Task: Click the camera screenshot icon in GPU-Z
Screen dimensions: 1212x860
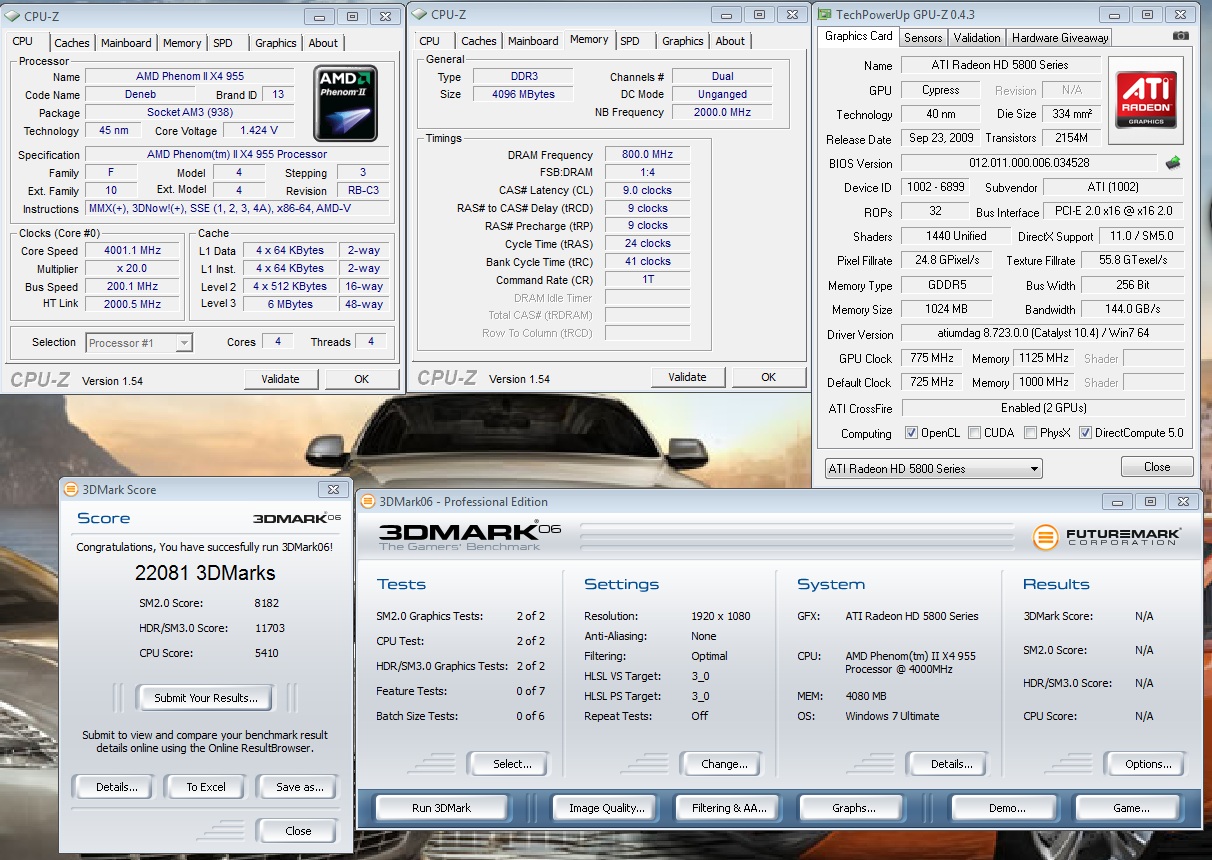Action: coord(1181,35)
